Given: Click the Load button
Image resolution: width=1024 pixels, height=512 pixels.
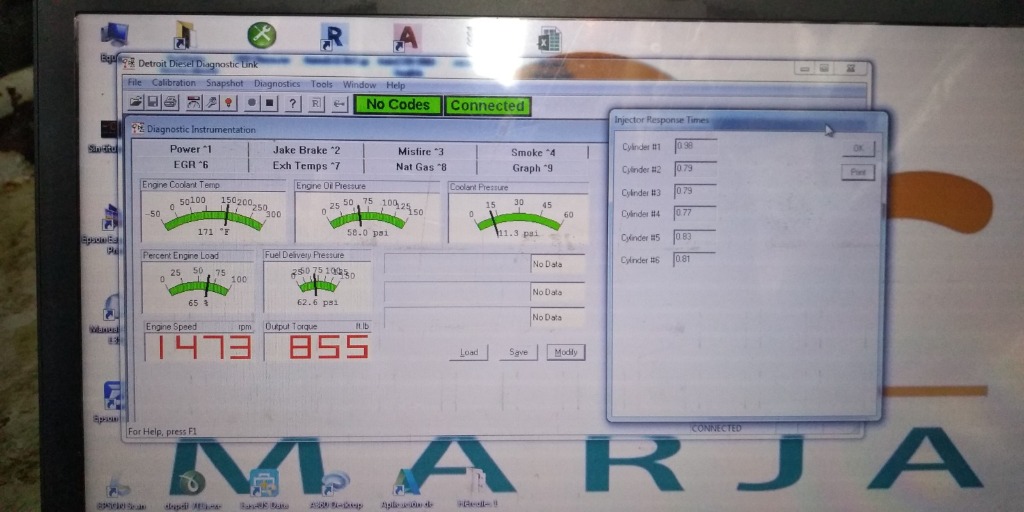Looking at the screenshot, I should [x=469, y=352].
